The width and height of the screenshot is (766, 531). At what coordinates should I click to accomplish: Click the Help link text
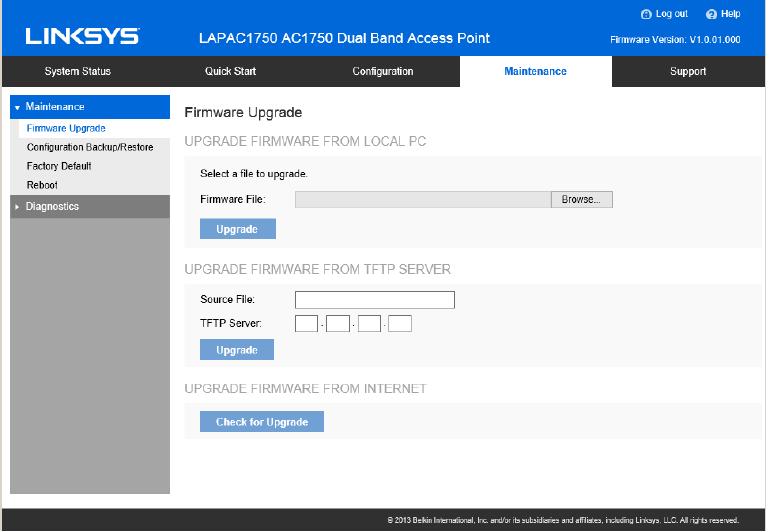(x=730, y=14)
